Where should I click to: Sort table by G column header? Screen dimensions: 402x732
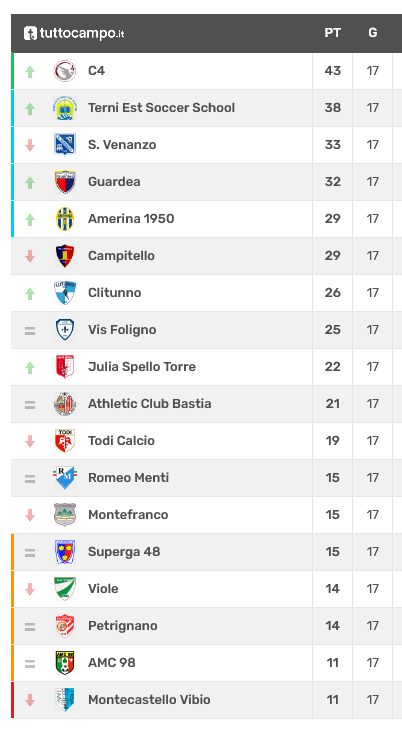pyautogui.click(x=373, y=33)
